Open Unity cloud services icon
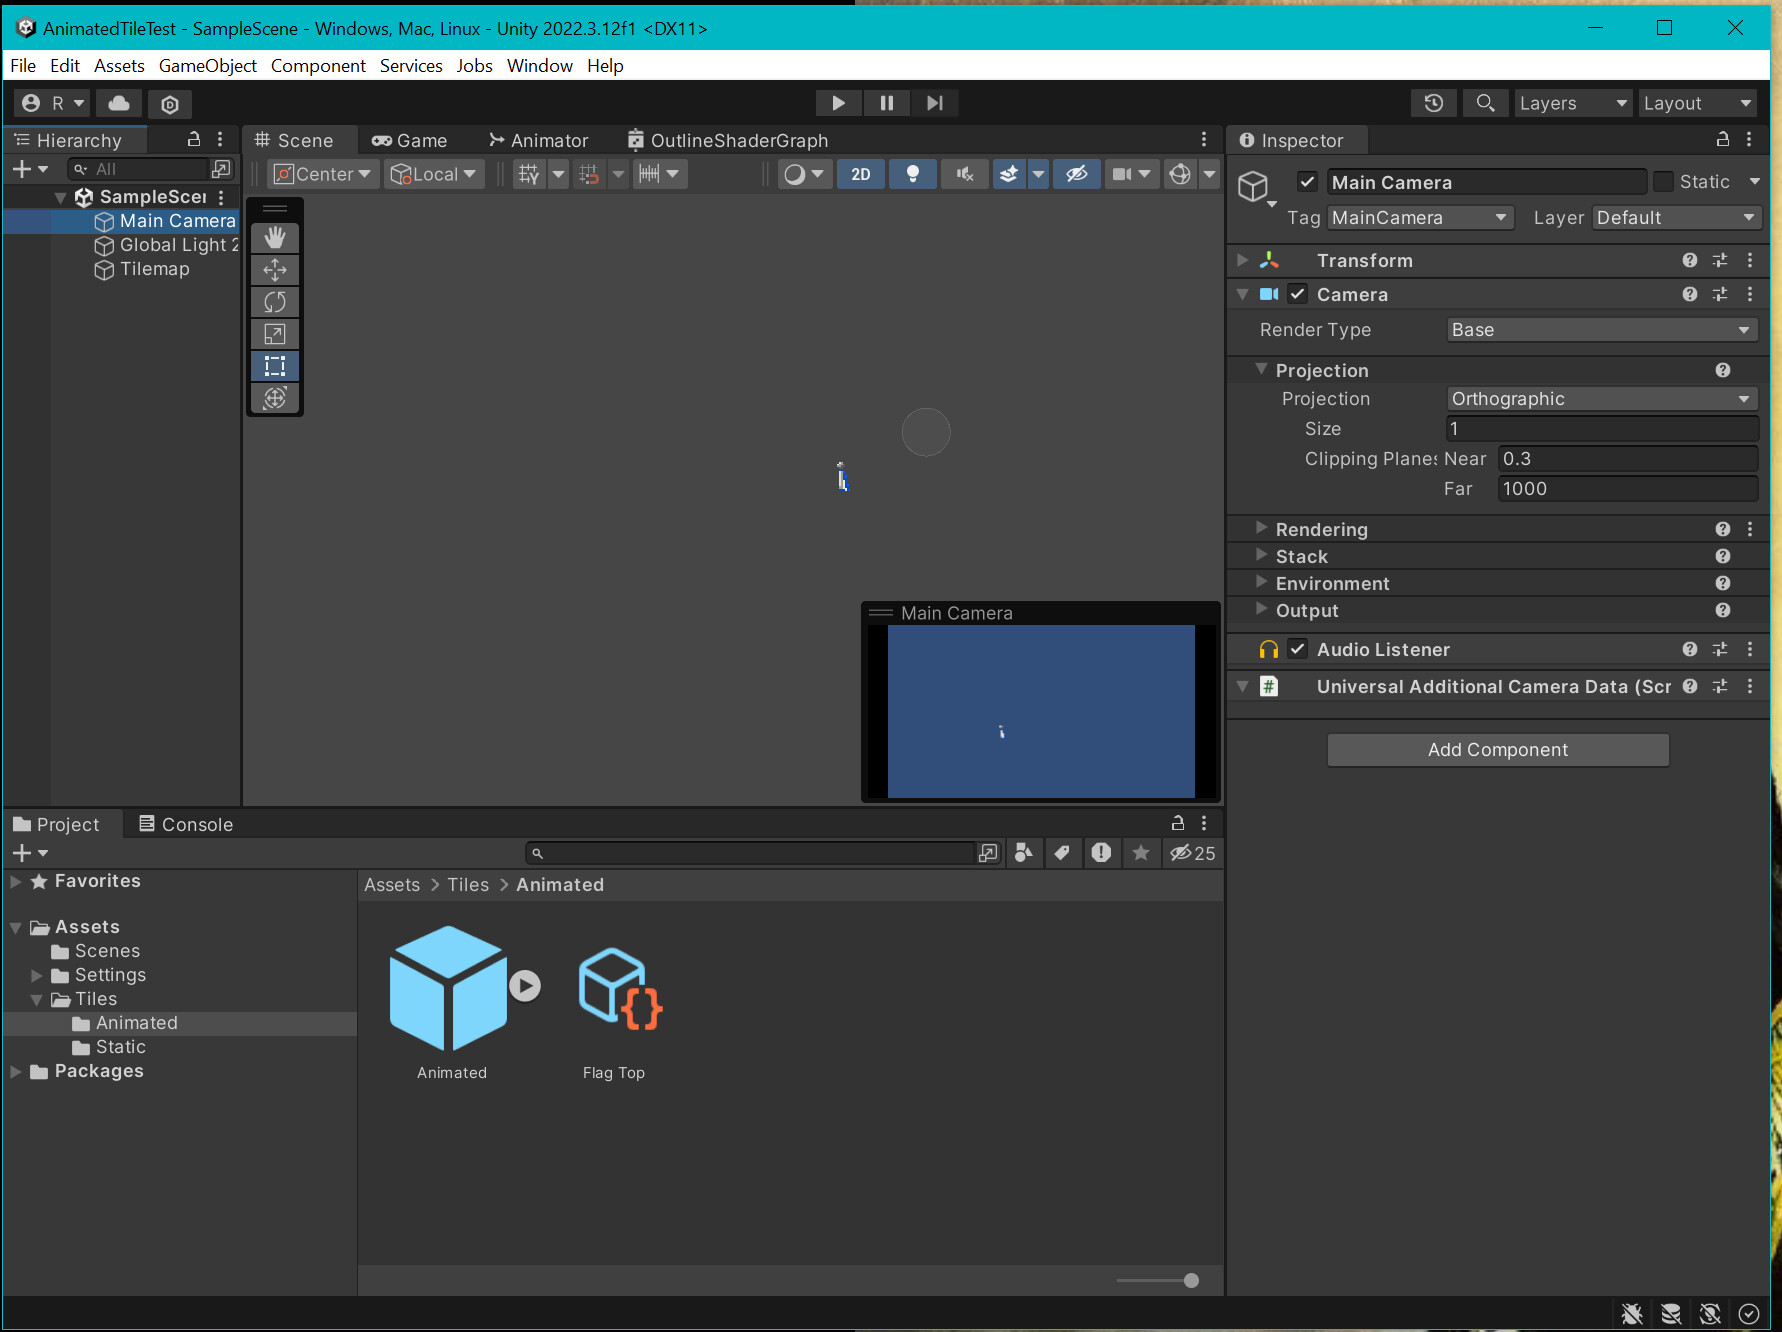 [118, 103]
